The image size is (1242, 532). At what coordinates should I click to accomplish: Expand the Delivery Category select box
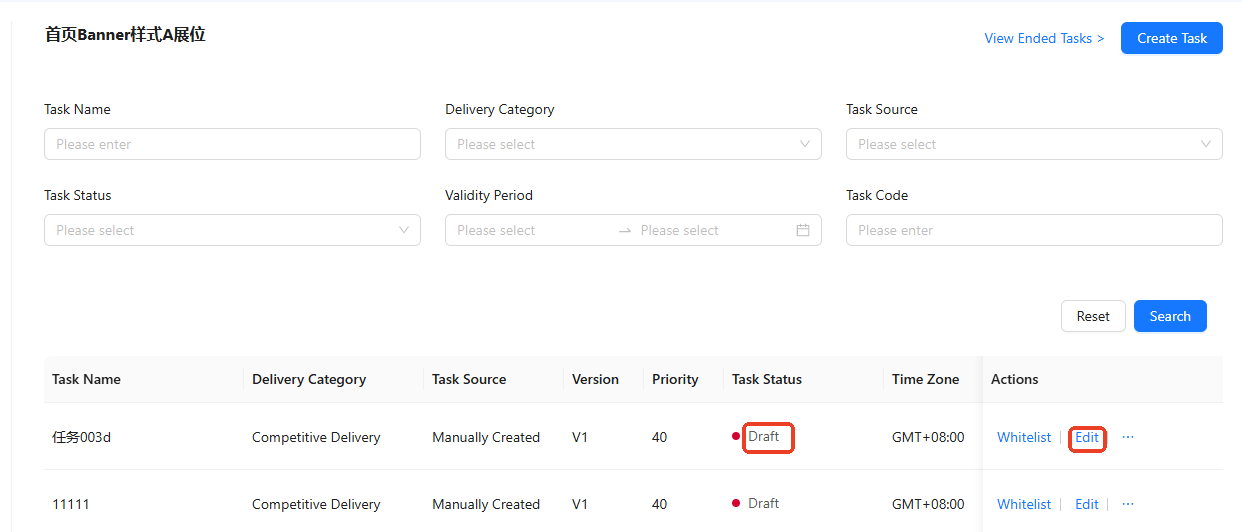620,144
